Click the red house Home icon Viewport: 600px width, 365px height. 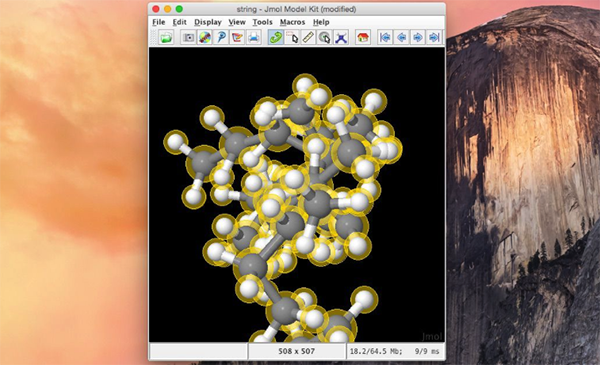[x=363, y=37]
